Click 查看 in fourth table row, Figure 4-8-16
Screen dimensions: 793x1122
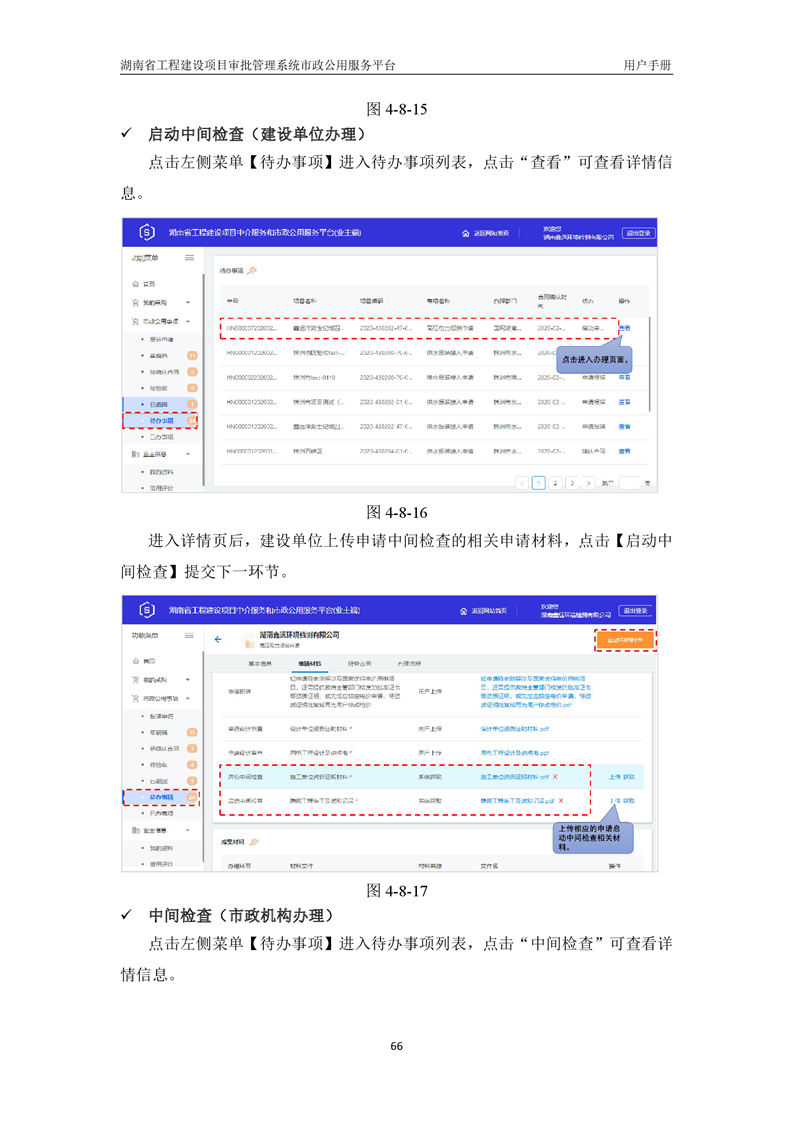pos(624,402)
